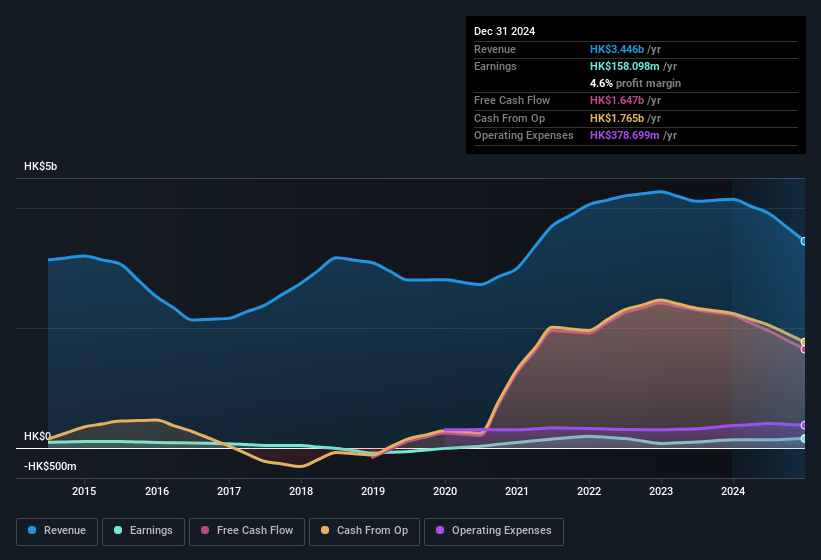
Task: Click the Revenue label in the tooltip
Action: (x=495, y=49)
